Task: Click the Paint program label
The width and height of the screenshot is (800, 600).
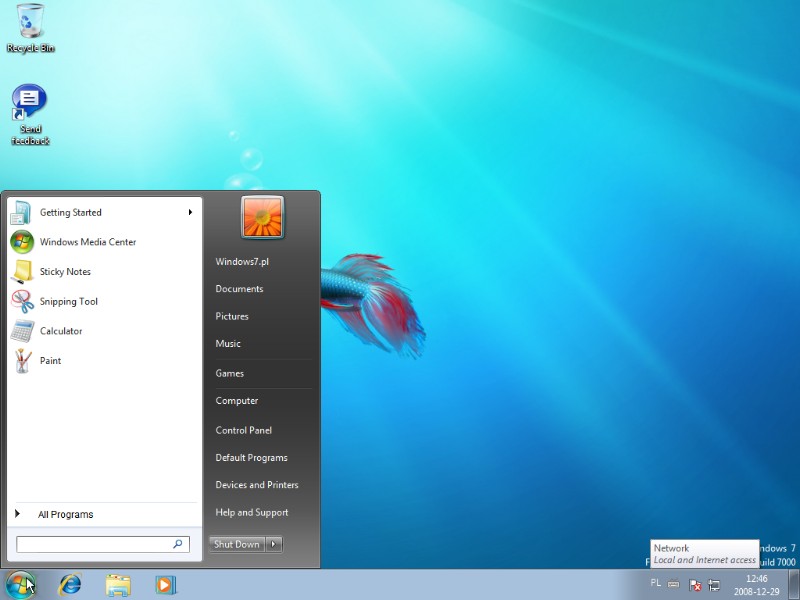Action: 51,360
